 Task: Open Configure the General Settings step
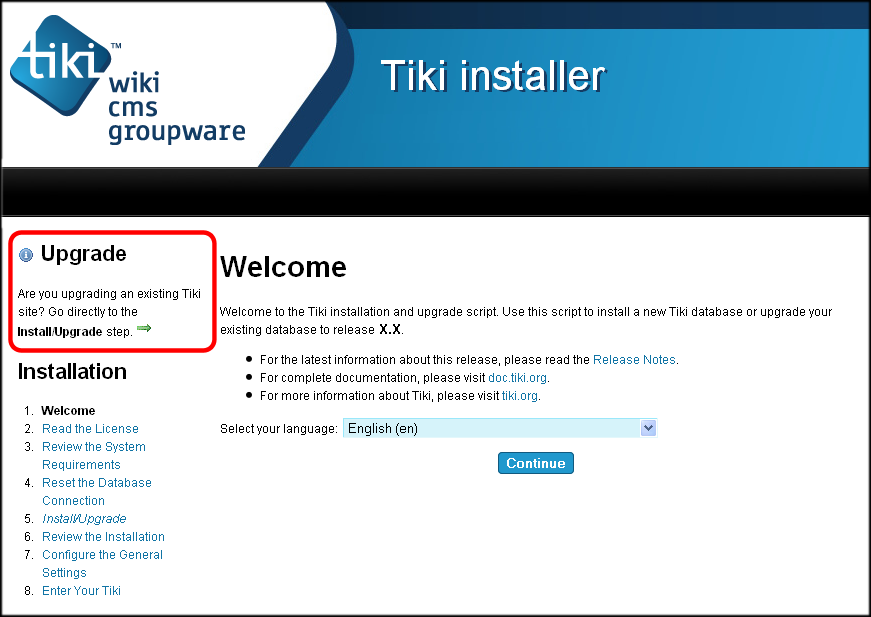[102, 564]
